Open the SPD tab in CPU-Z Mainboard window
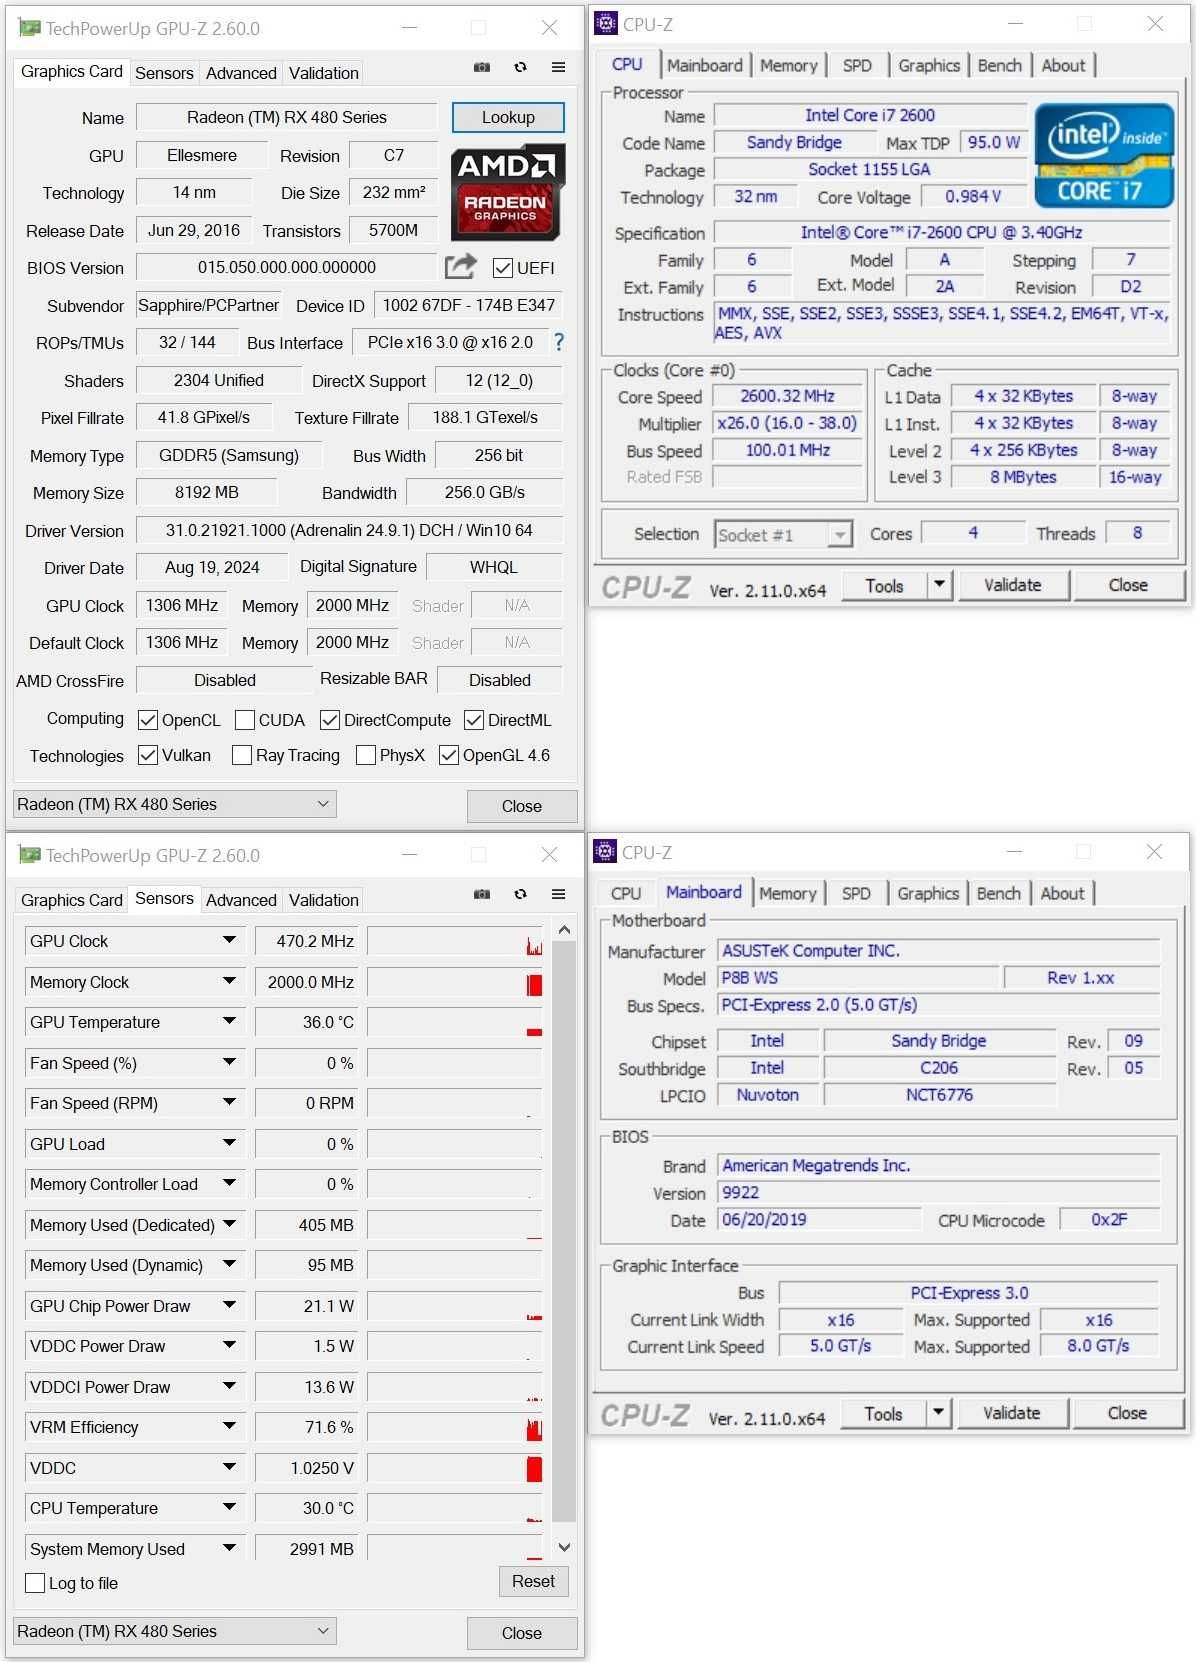The height and width of the screenshot is (1662, 1196). click(856, 893)
